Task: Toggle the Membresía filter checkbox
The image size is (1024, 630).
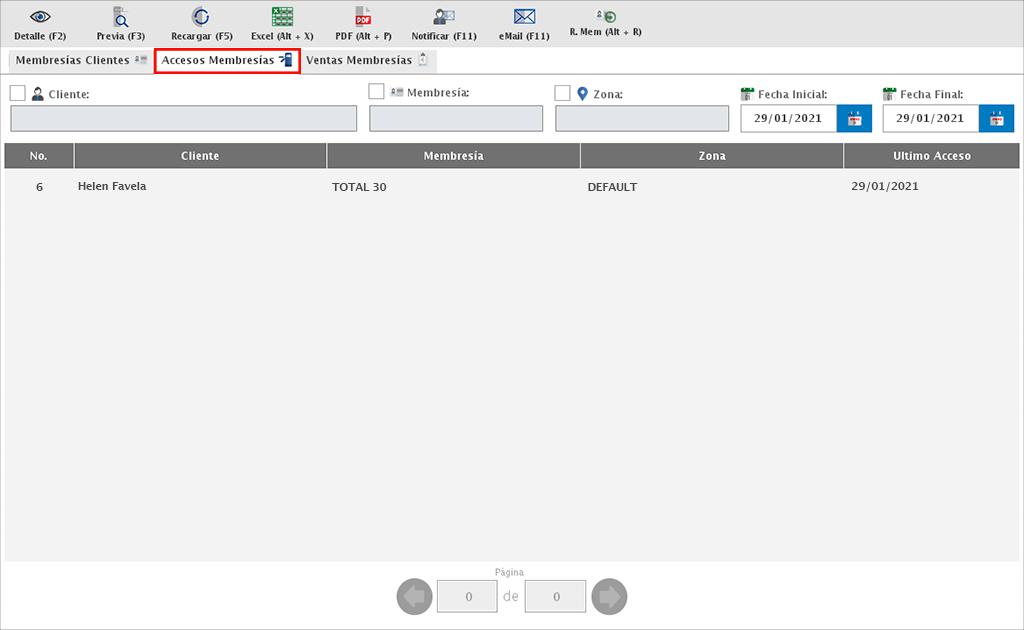Action: coord(377,92)
